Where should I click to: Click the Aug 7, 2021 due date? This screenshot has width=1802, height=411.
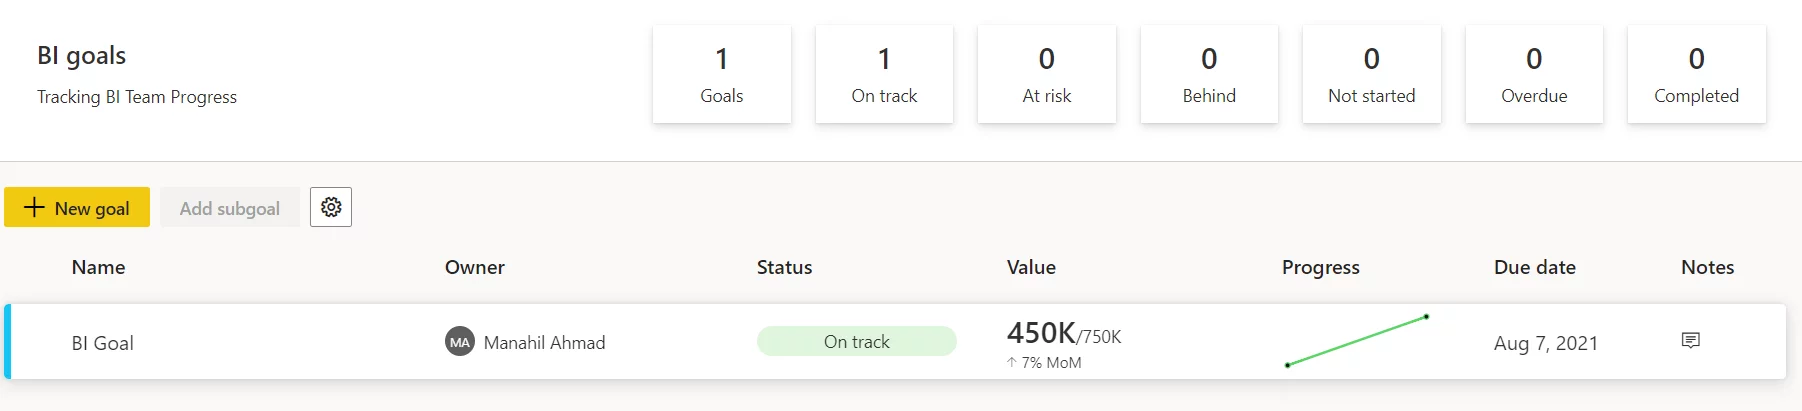click(x=1546, y=343)
